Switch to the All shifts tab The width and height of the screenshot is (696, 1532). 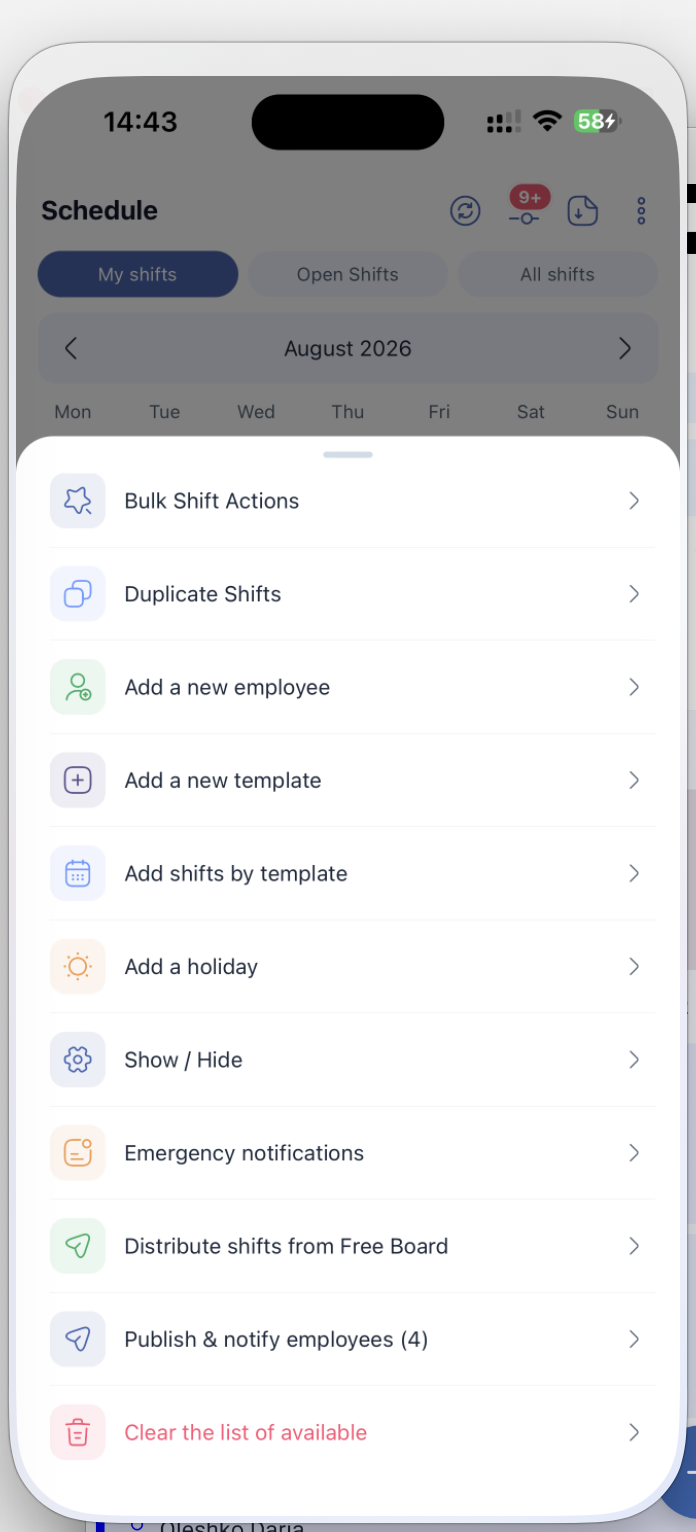[x=558, y=274]
